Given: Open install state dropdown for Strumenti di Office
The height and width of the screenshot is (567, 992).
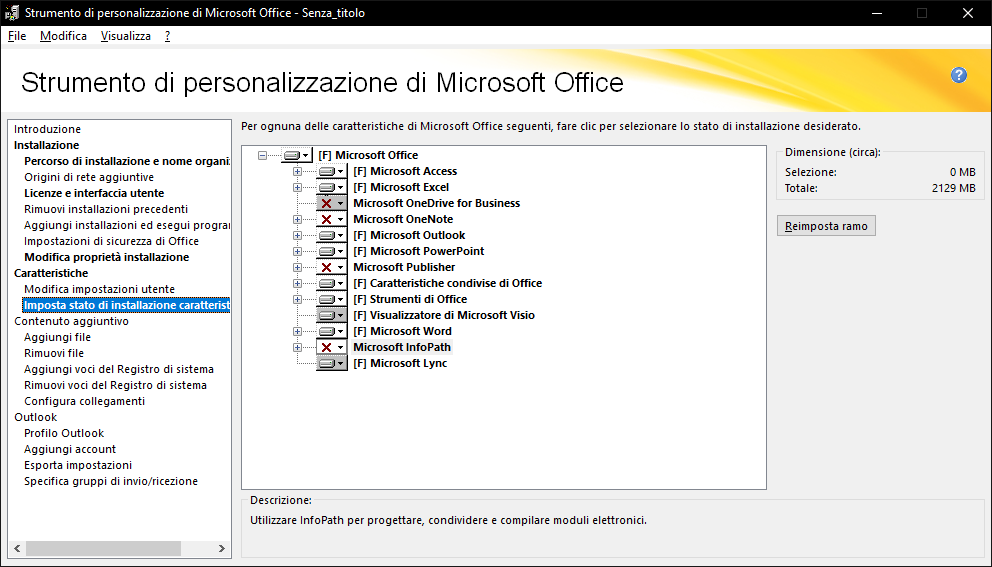Looking at the screenshot, I should [332, 299].
